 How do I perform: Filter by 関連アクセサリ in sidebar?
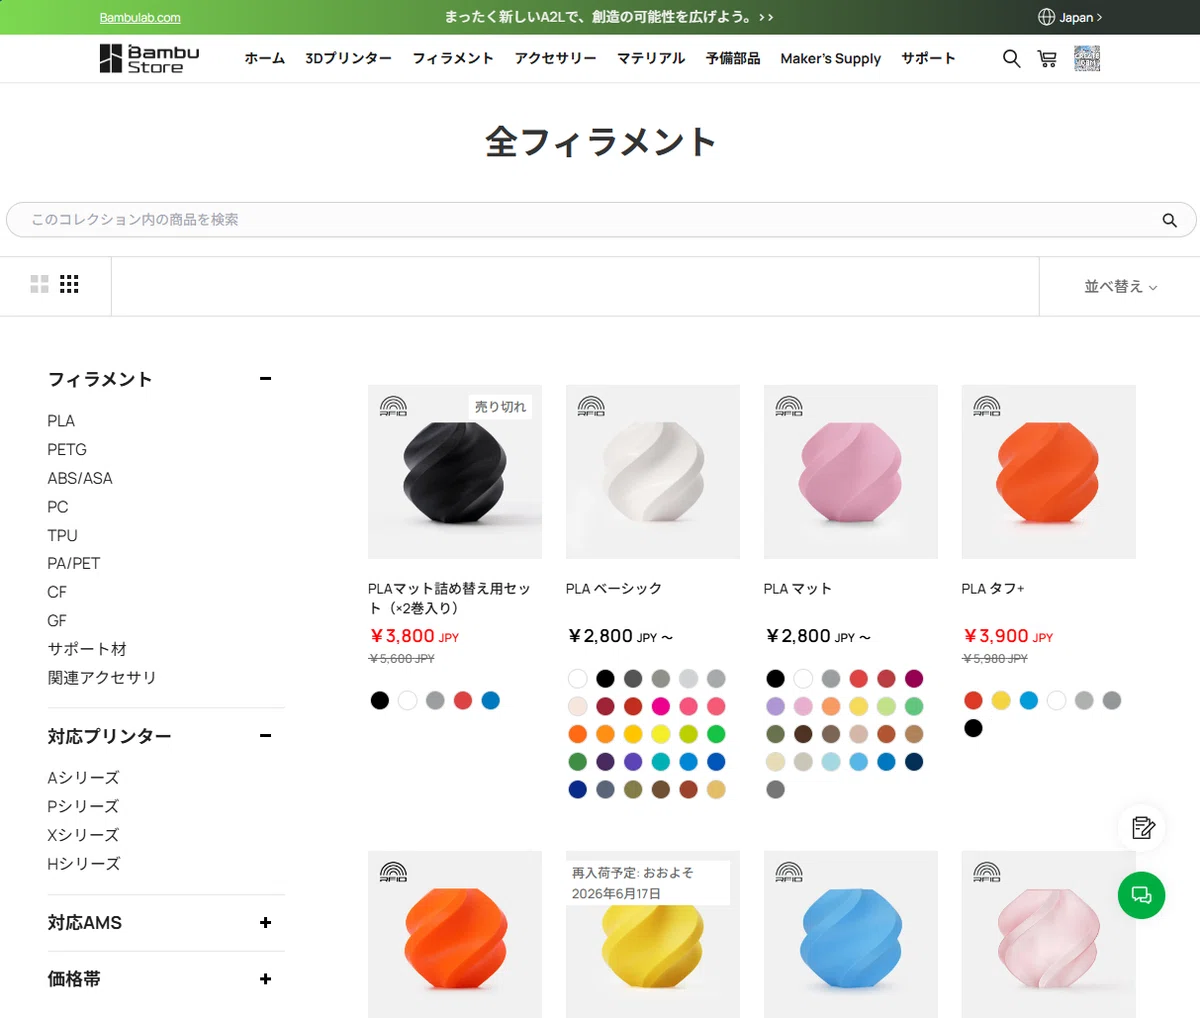pos(102,678)
